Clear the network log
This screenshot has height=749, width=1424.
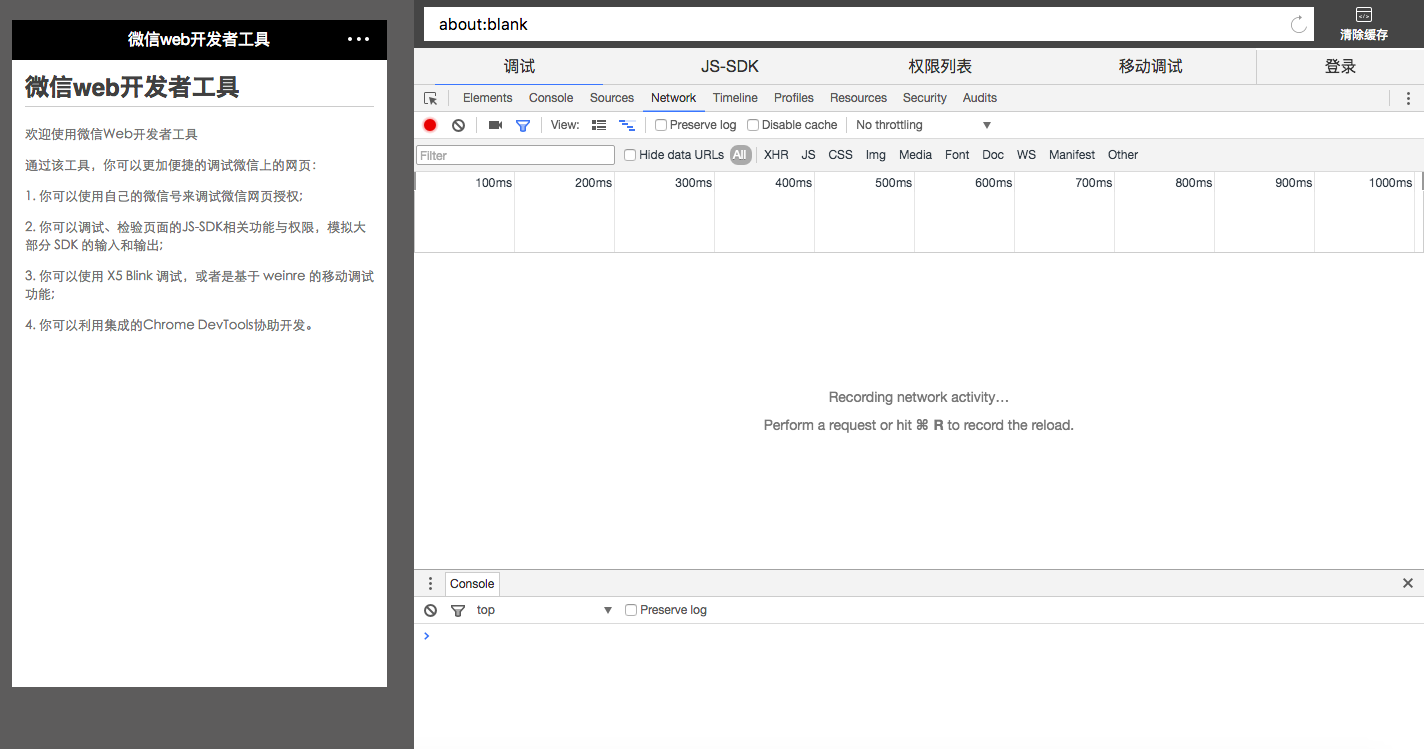coord(458,125)
